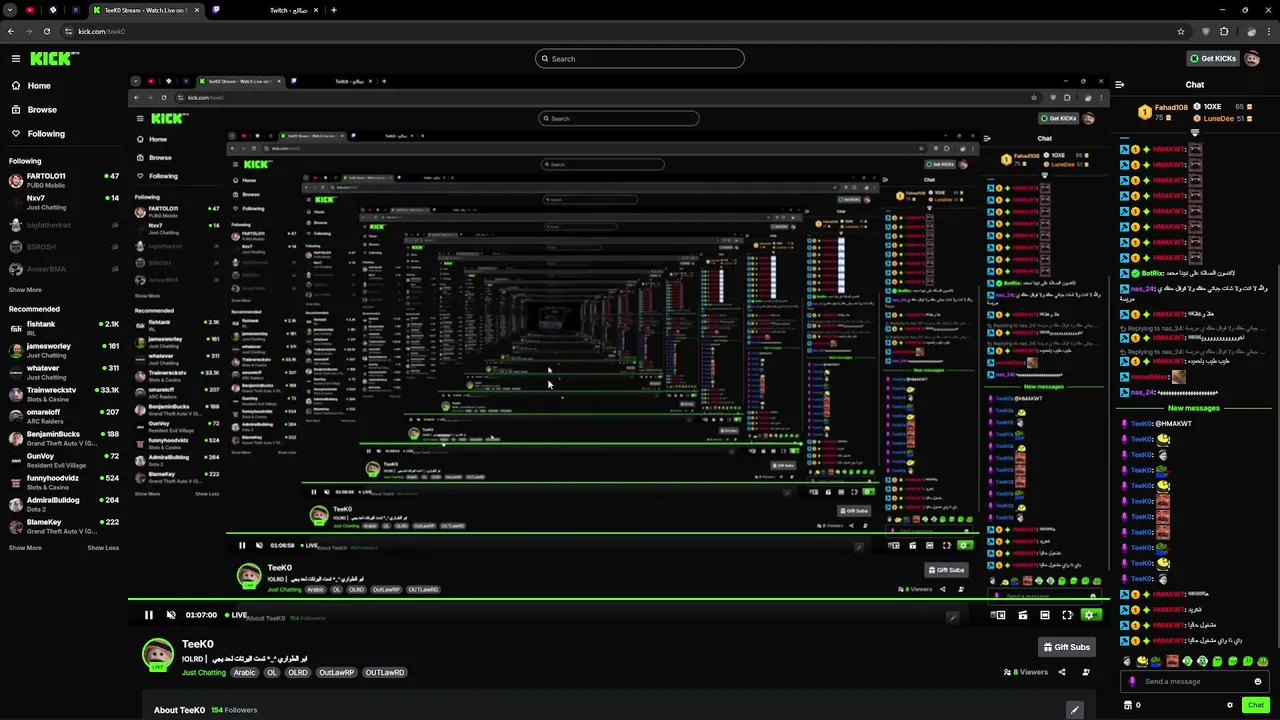The image size is (1280, 720).
Task: Click the Kick search field
Action: click(640, 59)
